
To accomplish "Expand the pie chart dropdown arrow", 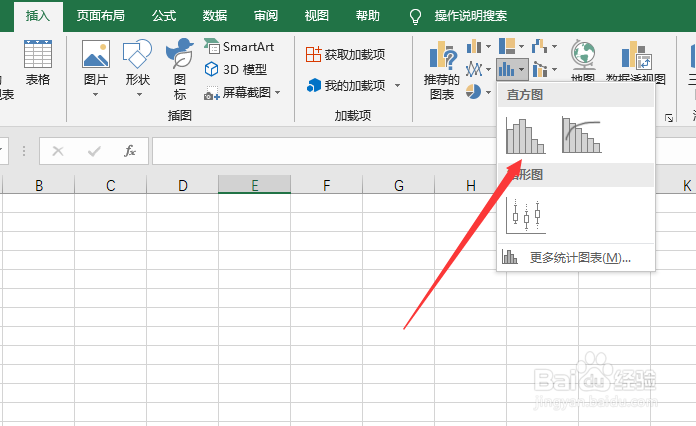I will (488, 92).
